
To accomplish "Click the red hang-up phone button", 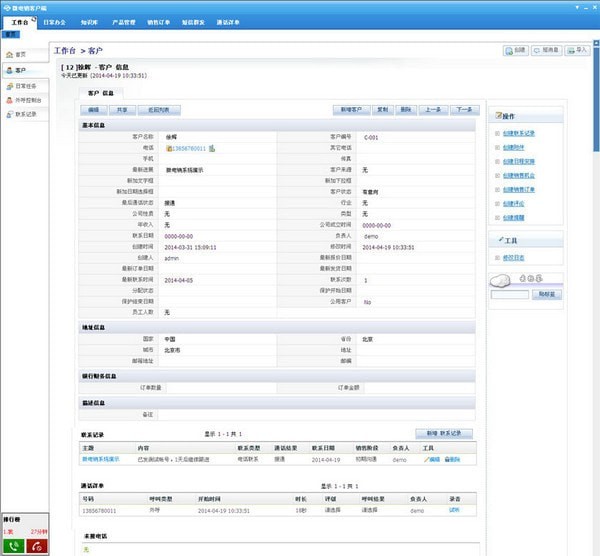I will click(36, 546).
